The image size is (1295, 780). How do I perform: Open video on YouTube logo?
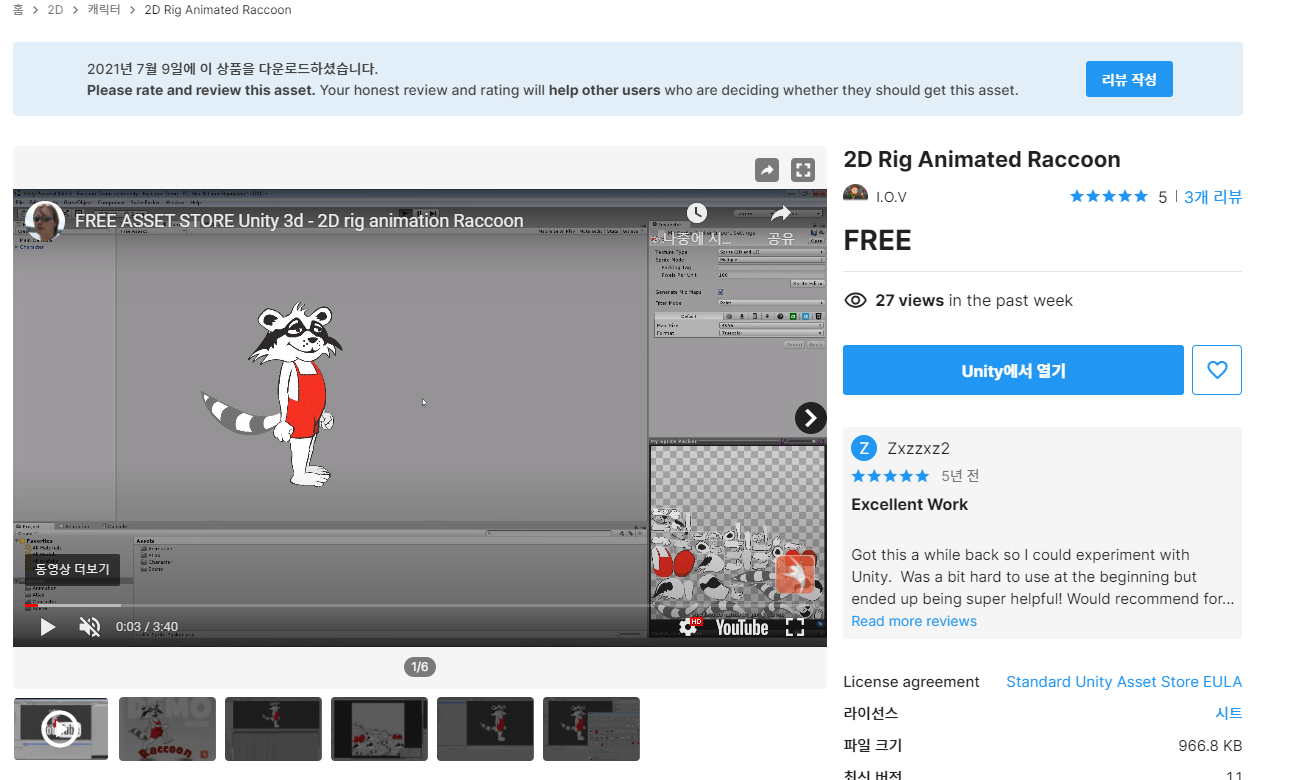point(742,627)
